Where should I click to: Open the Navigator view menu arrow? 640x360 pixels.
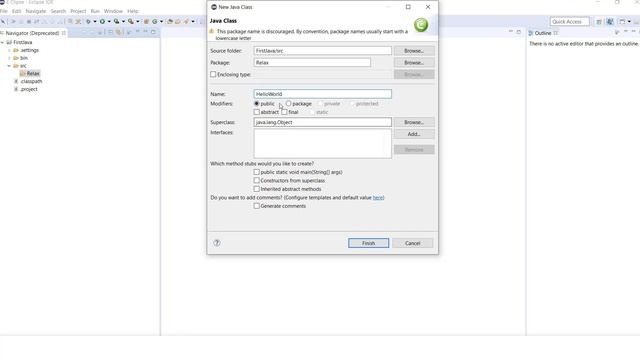pos(138,32)
